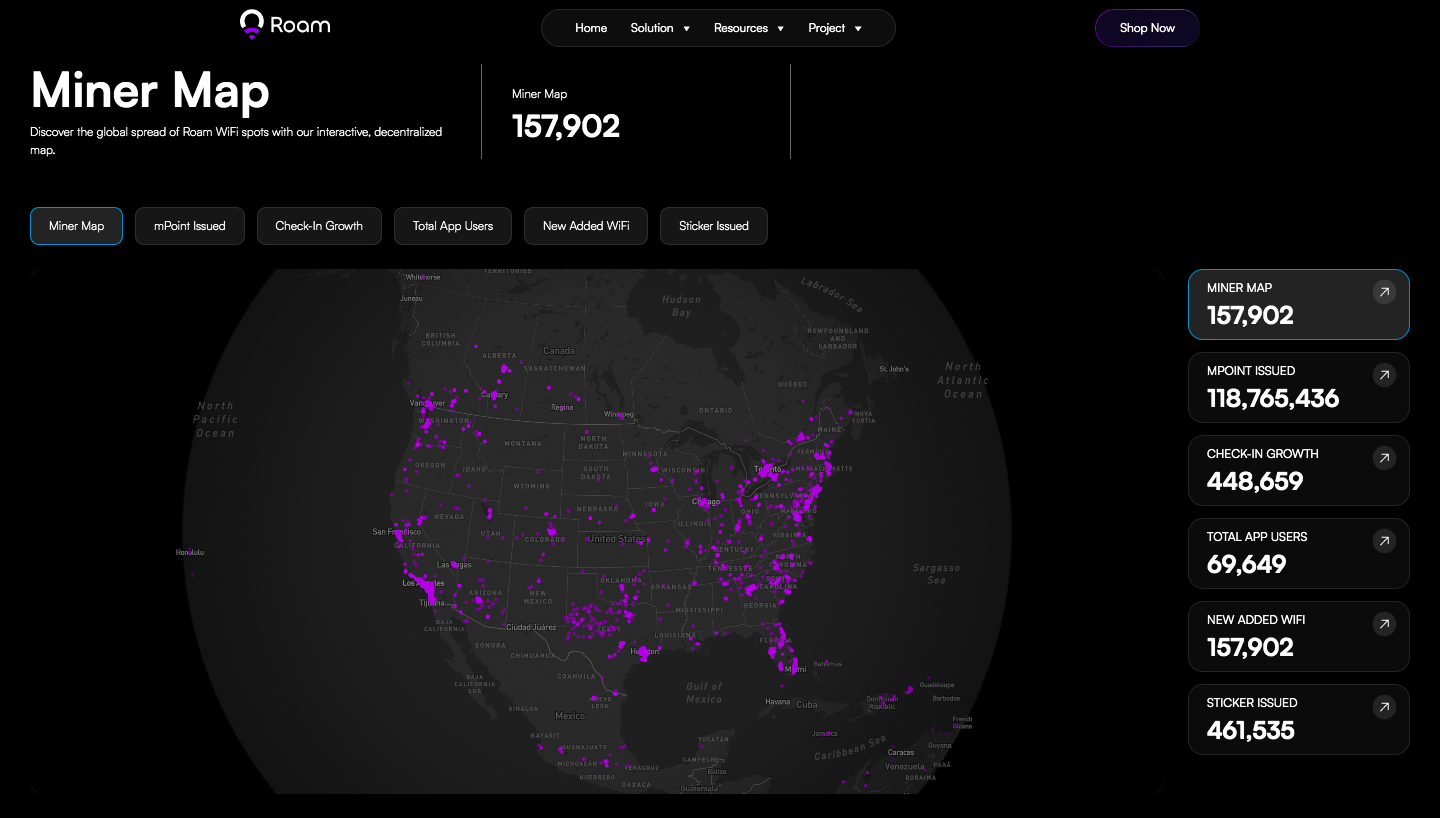Click the Caribbean Sea map label
Screen dimensions: 1440x818
coord(849,747)
